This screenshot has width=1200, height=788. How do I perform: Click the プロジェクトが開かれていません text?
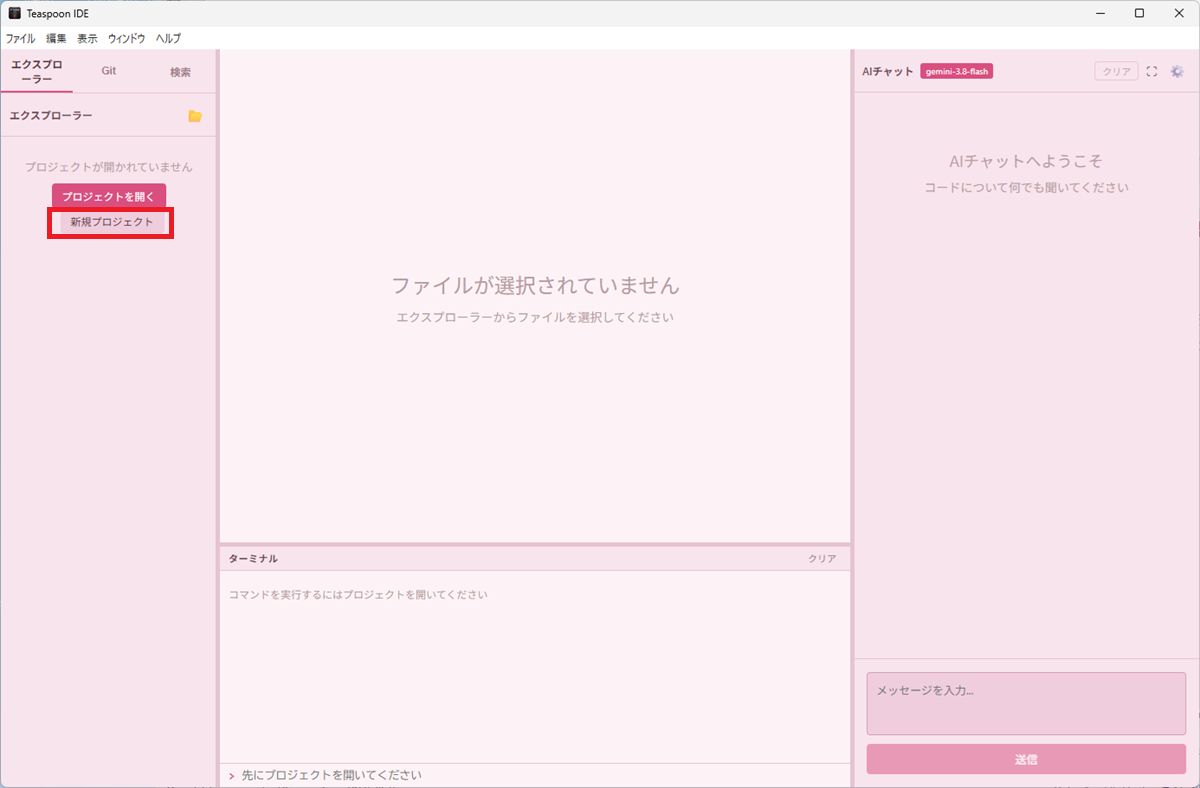(x=109, y=167)
